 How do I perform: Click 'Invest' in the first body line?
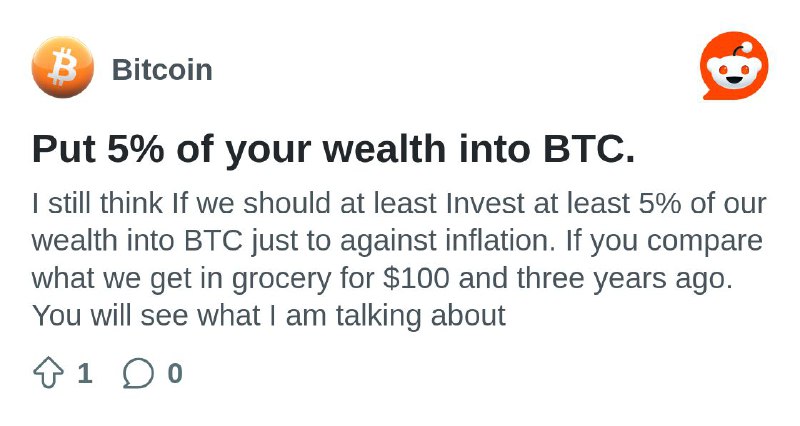pos(485,203)
